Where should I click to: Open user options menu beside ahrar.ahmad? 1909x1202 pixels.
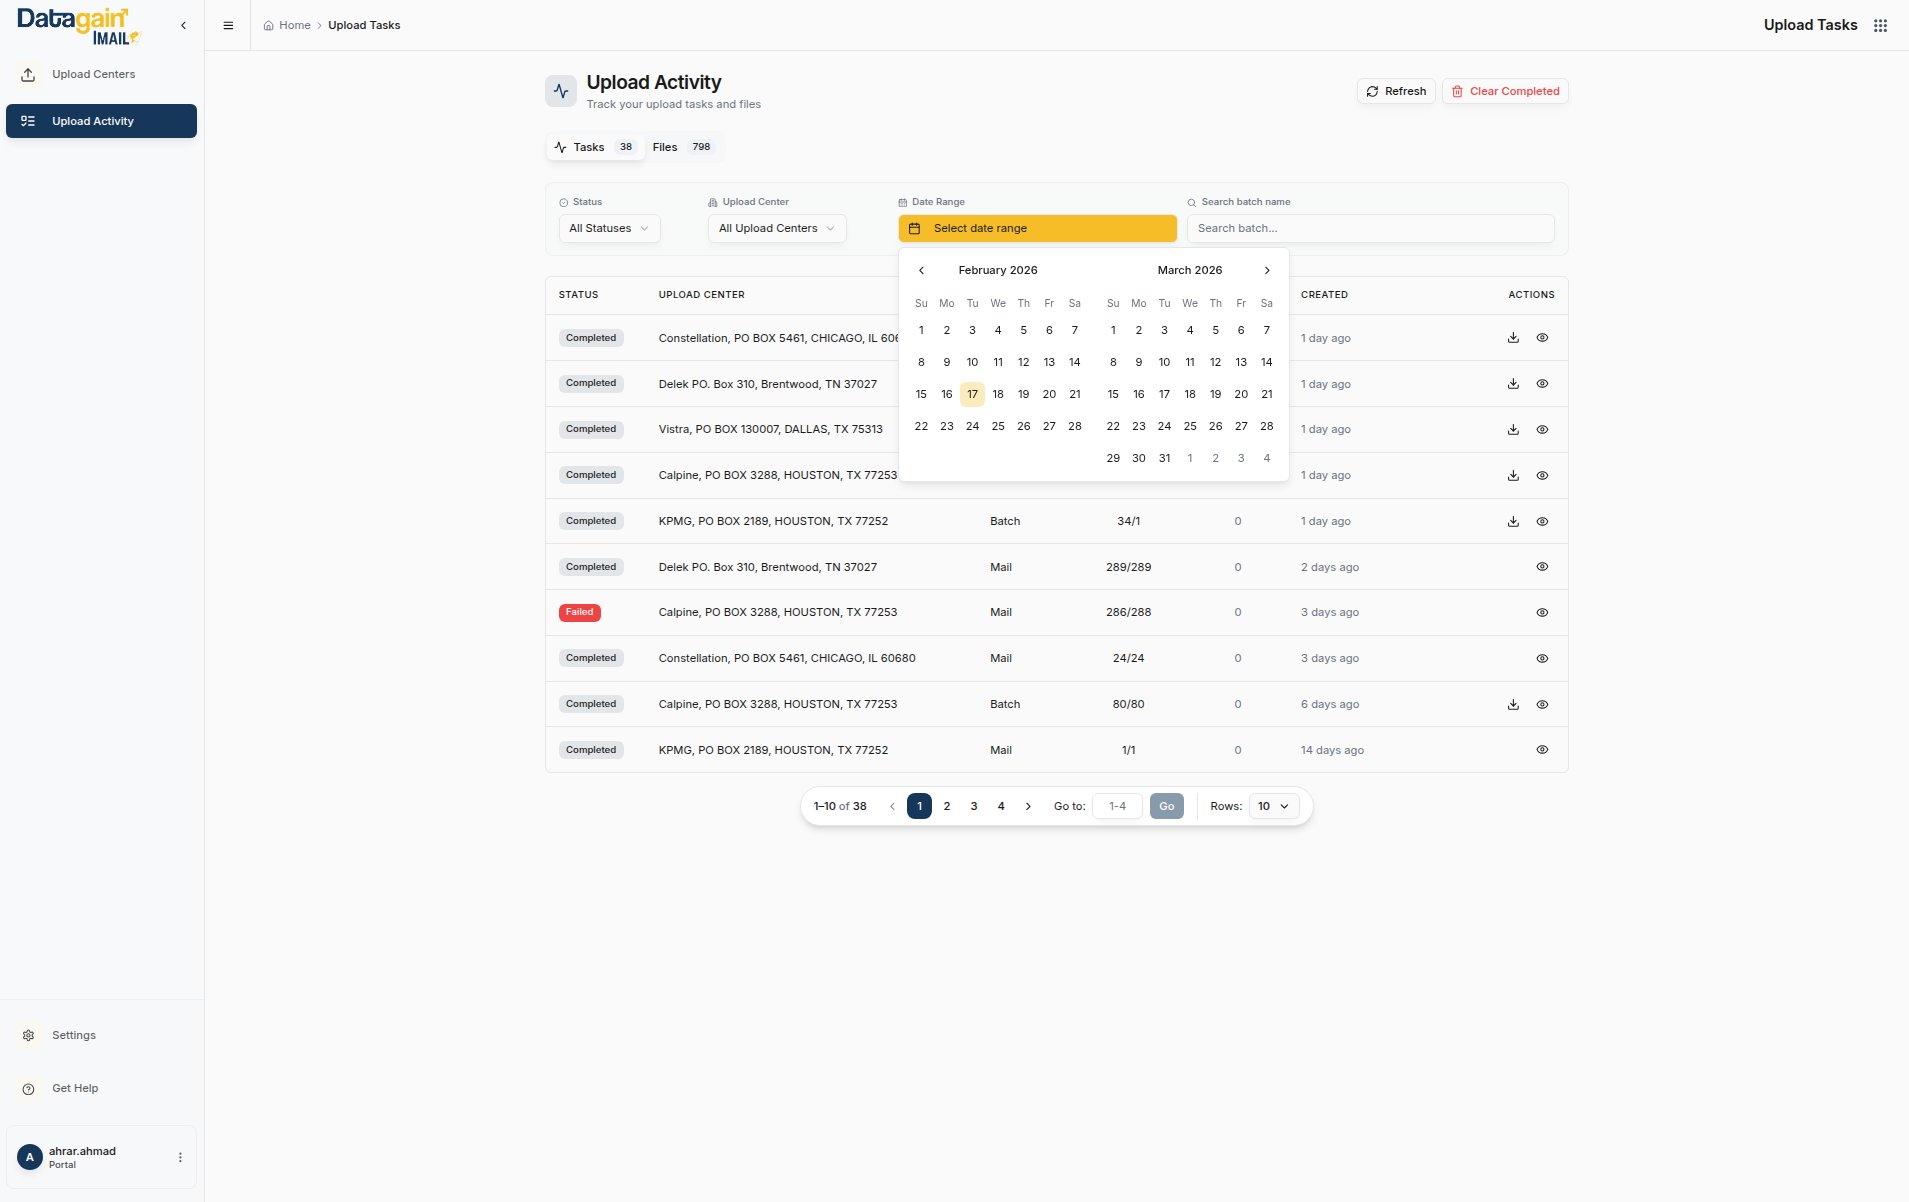[180, 1157]
